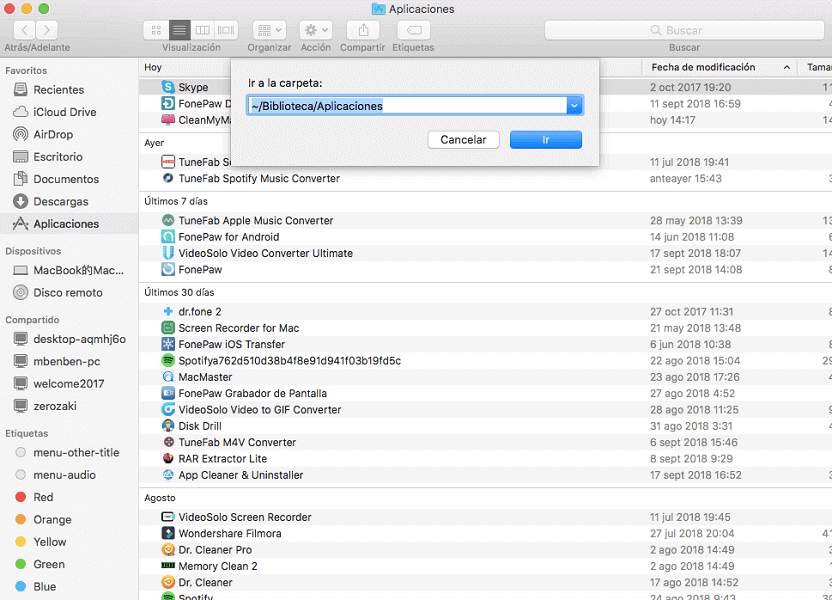The image size is (832, 600).
Task: Select FonePaw Grabador de Pantalla icon
Action: click(168, 393)
